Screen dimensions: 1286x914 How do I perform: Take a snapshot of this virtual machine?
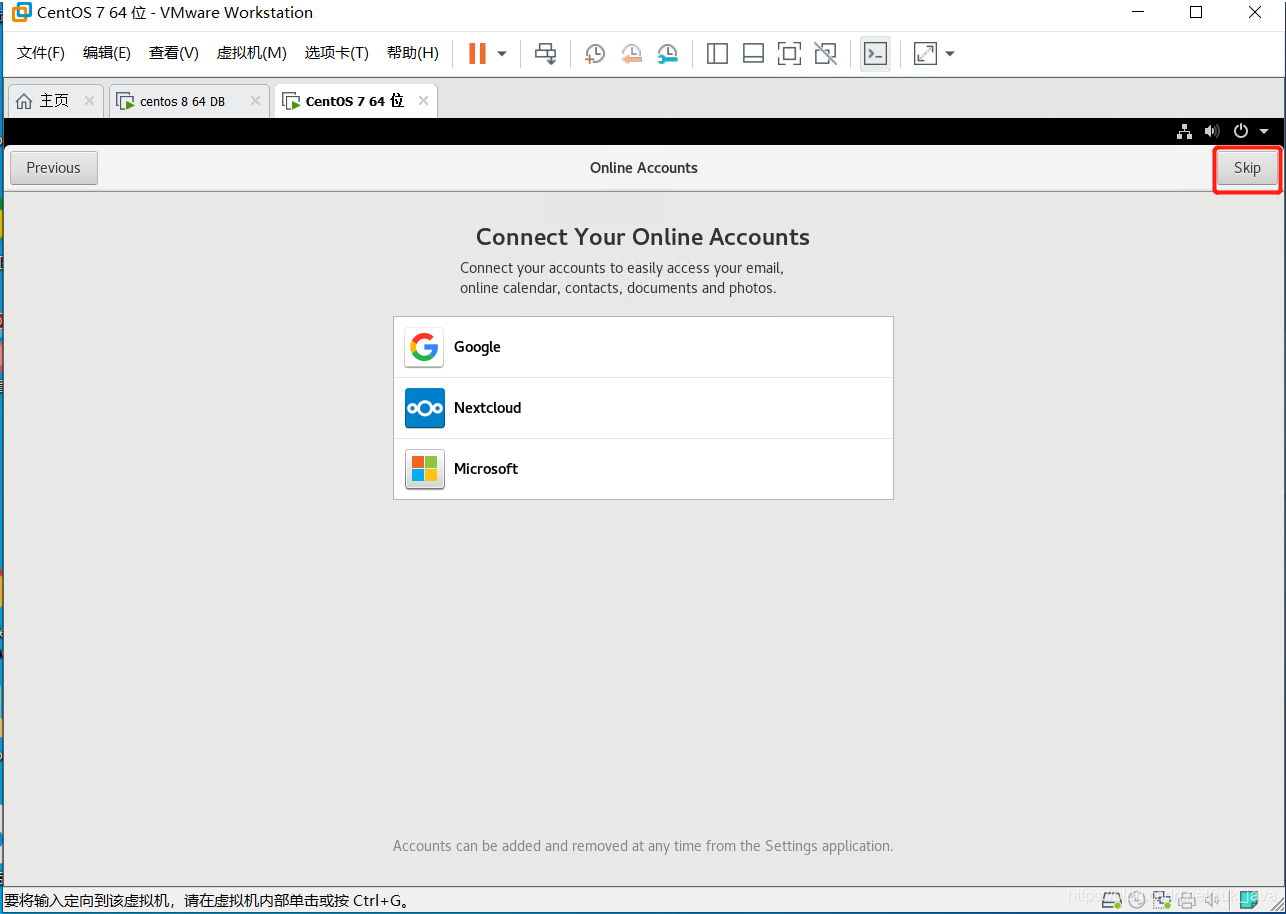[595, 53]
